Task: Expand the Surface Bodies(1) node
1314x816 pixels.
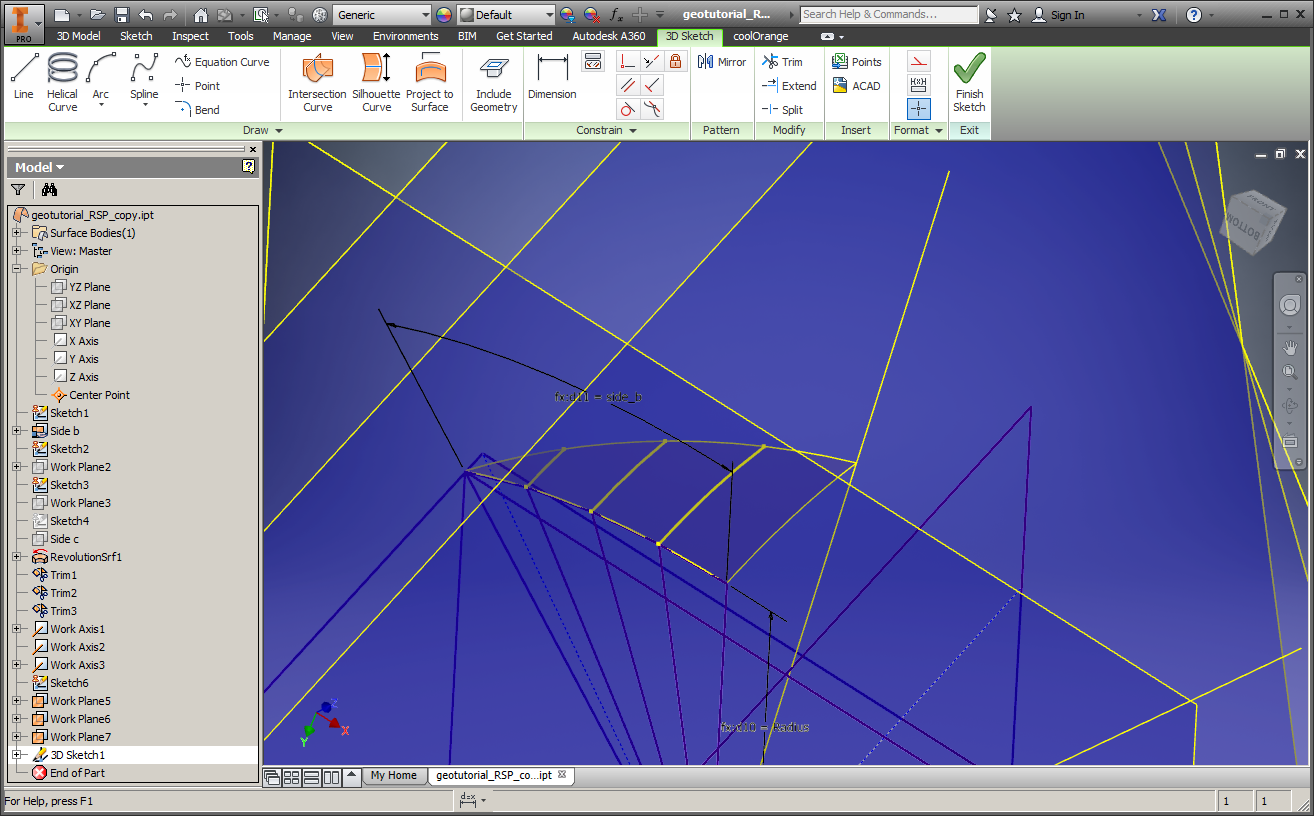Action: [x=17, y=233]
